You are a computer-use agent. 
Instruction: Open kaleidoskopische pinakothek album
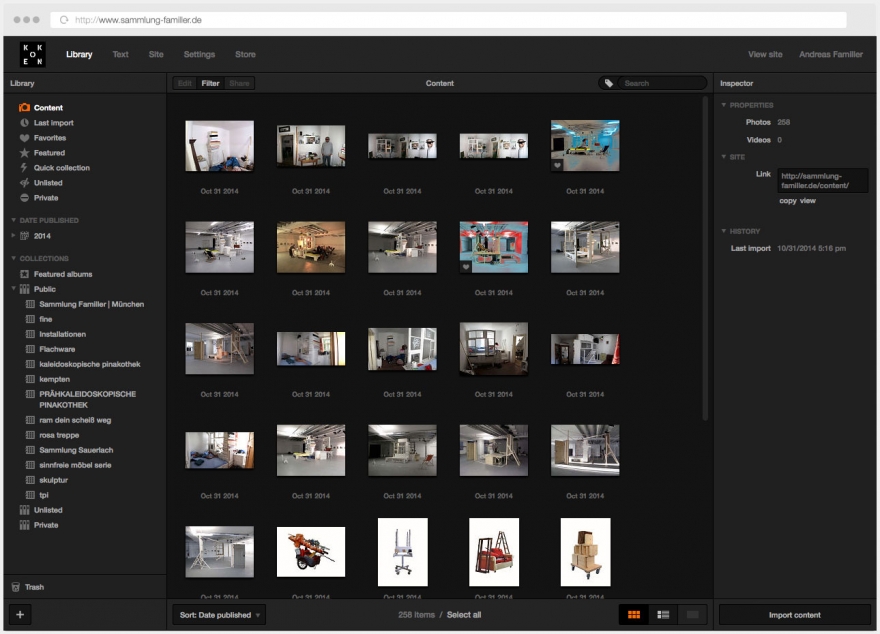point(90,364)
